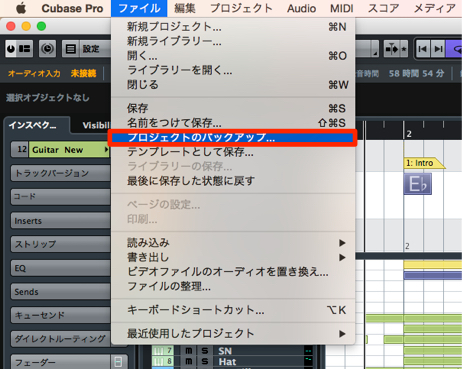
Task: Click the track number 12 badge
Action: pyautogui.click(x=21, y=149)
